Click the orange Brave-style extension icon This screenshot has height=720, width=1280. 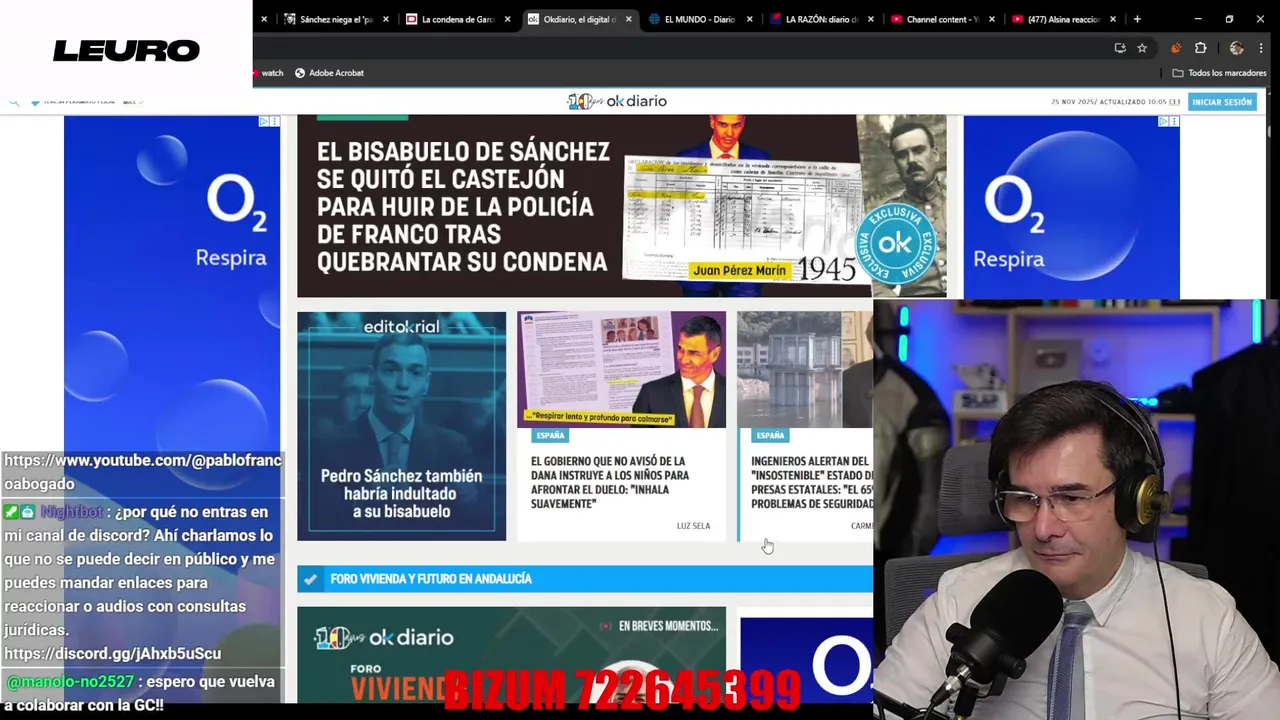tap(1176, 48)
